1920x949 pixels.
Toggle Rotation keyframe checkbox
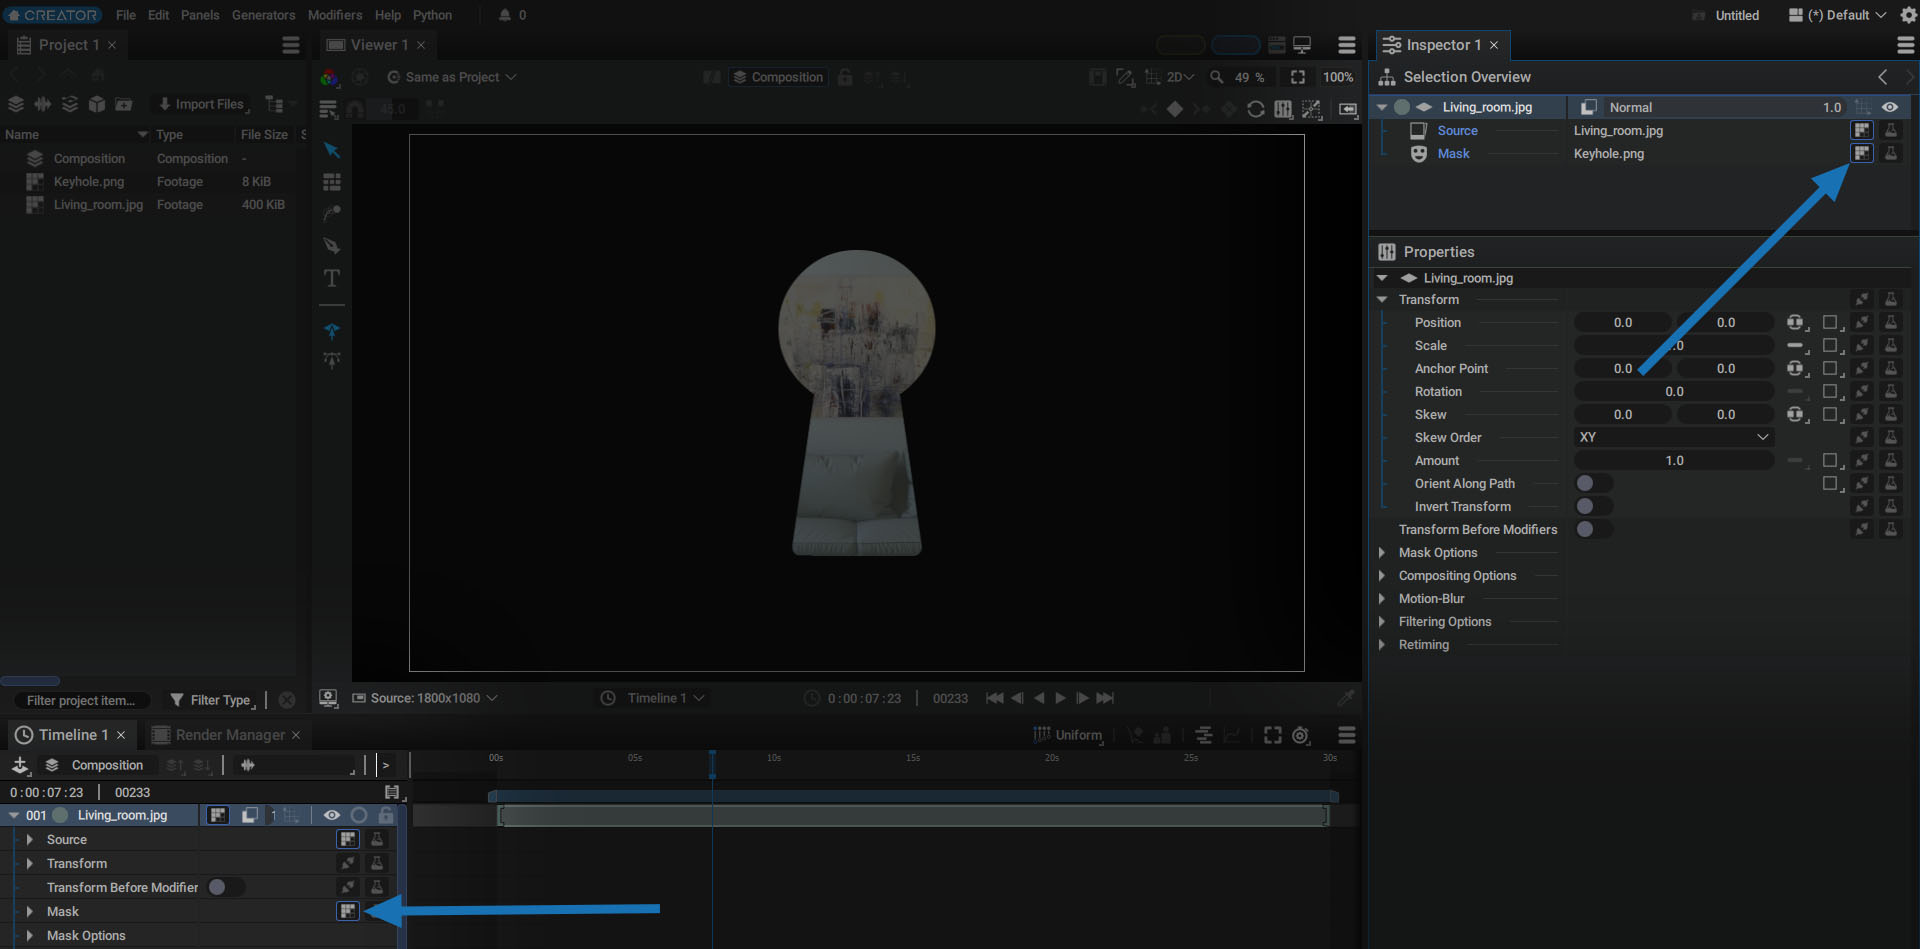1830,391
